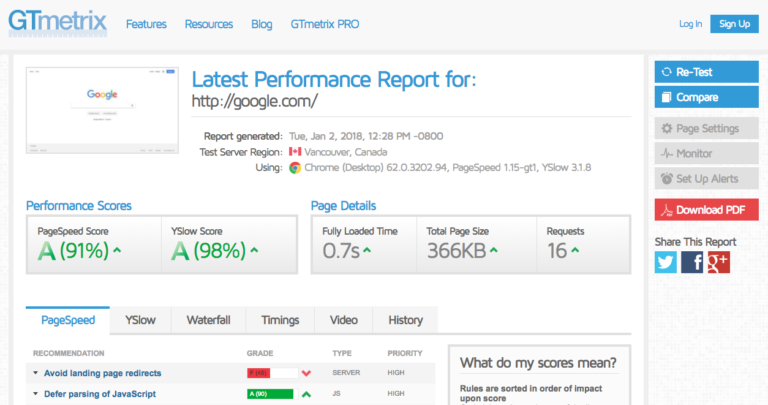Expand Avoid landing page redirects recommendation
The width and height of the screenshot is (768, 405).
102,373
